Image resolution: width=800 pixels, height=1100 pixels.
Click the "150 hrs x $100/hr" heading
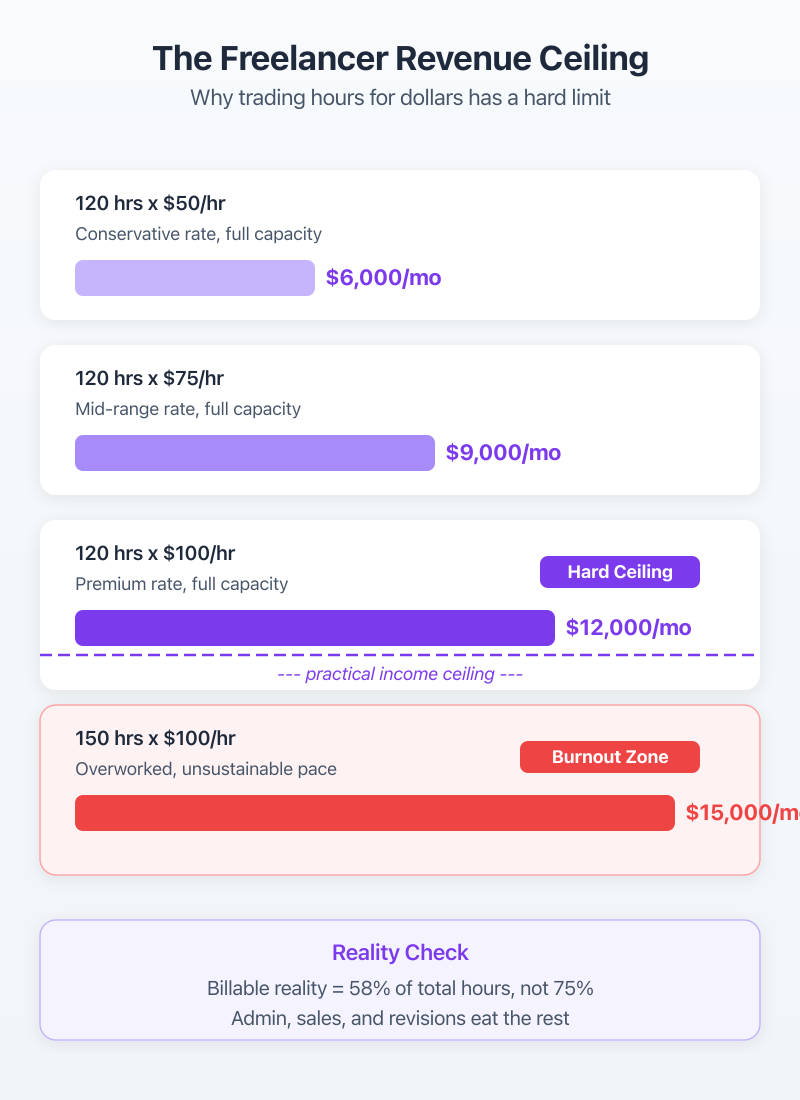click(x=155, y=739)
